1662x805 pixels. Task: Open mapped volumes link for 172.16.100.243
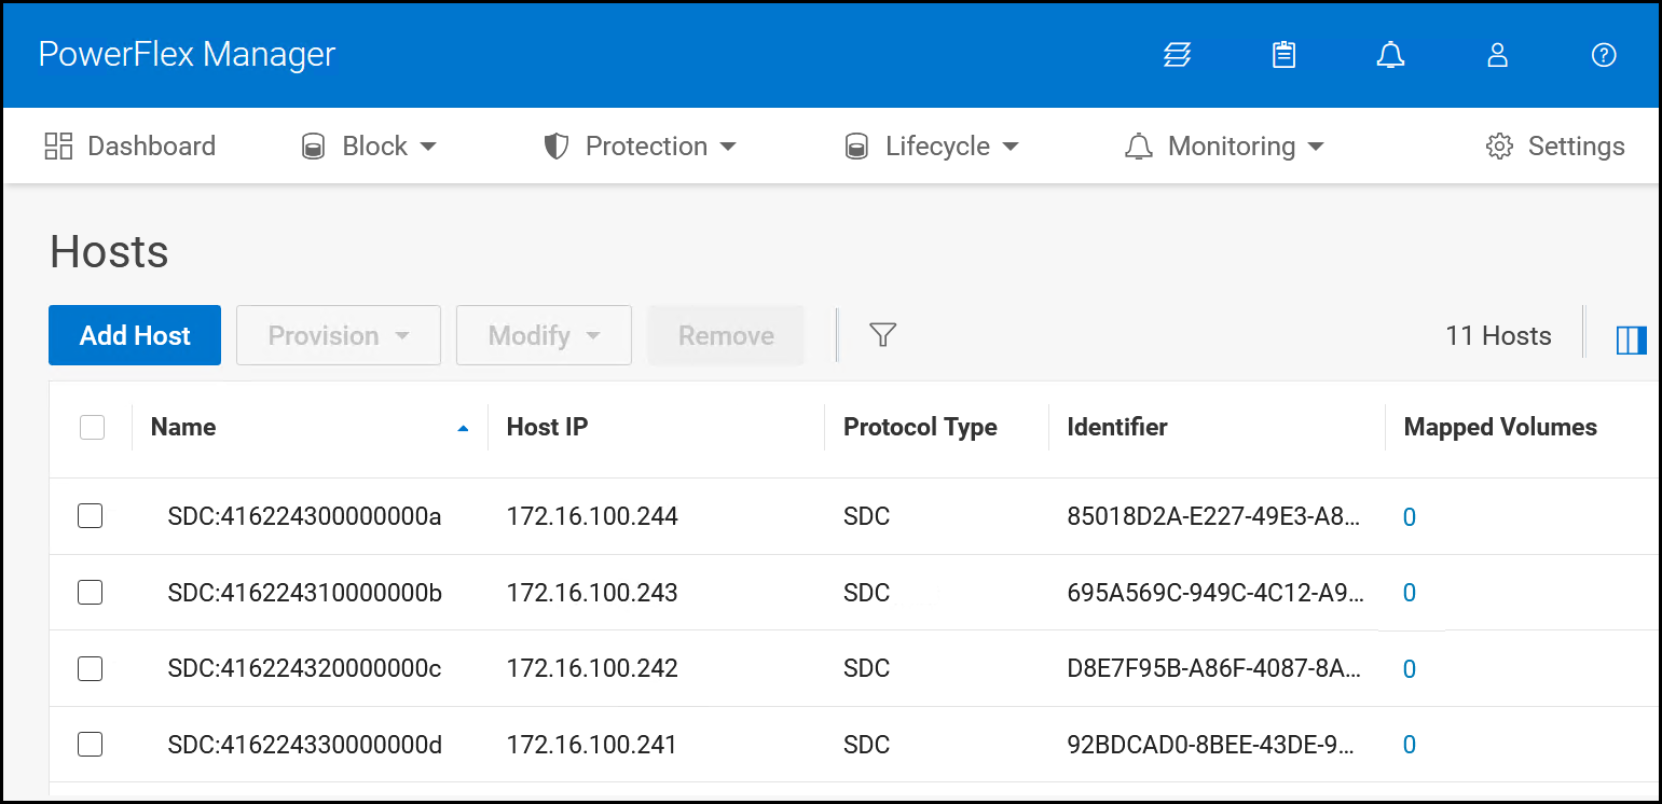pos(1409,593)
